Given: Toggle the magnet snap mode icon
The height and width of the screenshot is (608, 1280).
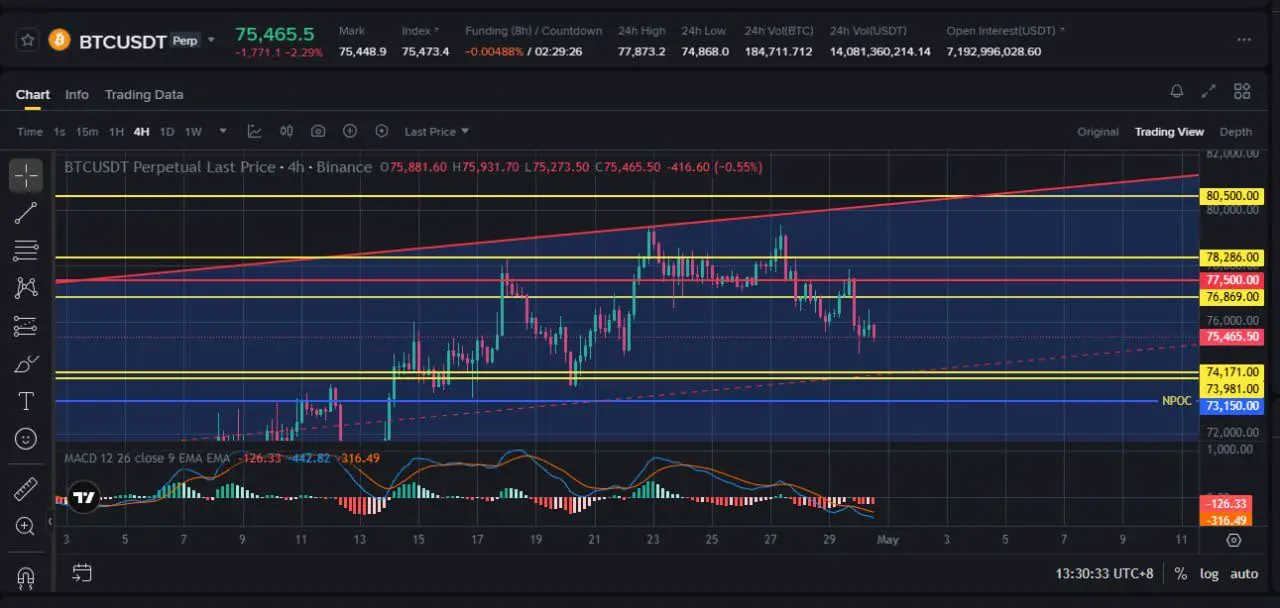Looking at the screenshot, I should 26,578.
